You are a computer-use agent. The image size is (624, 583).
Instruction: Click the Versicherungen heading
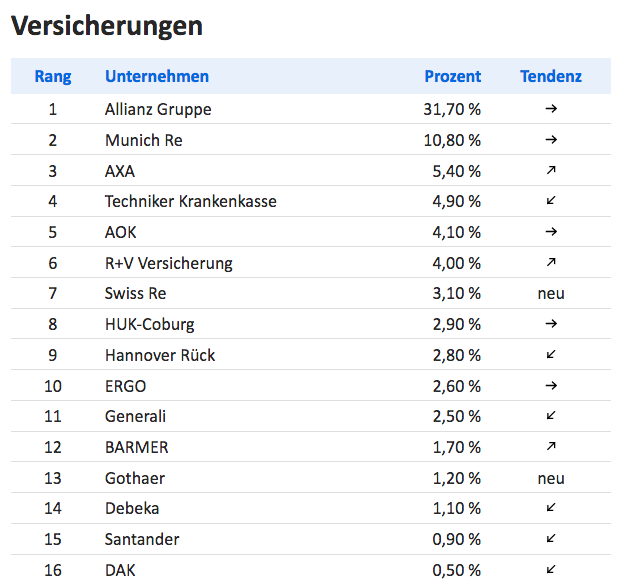click(x=107, y=25)
